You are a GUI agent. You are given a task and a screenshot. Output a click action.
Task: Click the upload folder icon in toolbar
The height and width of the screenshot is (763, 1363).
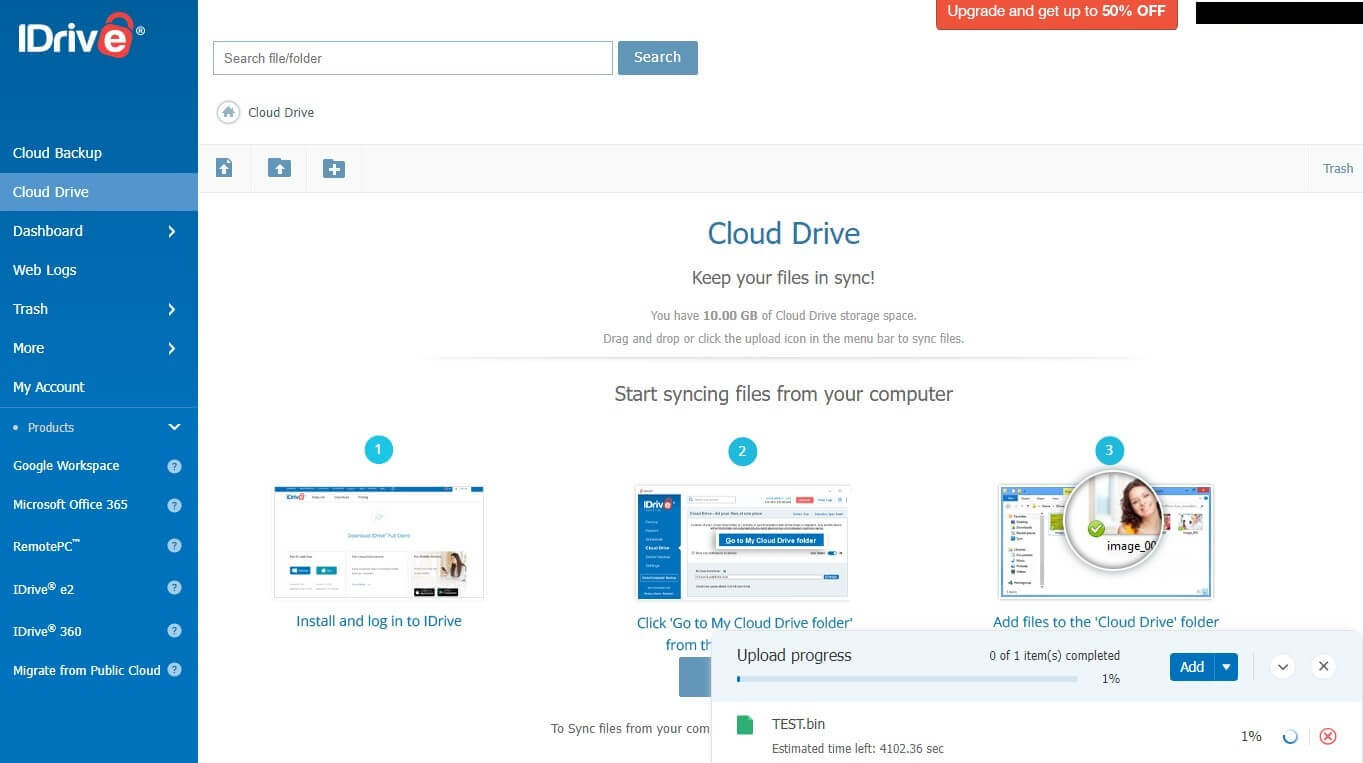(279, 168)
